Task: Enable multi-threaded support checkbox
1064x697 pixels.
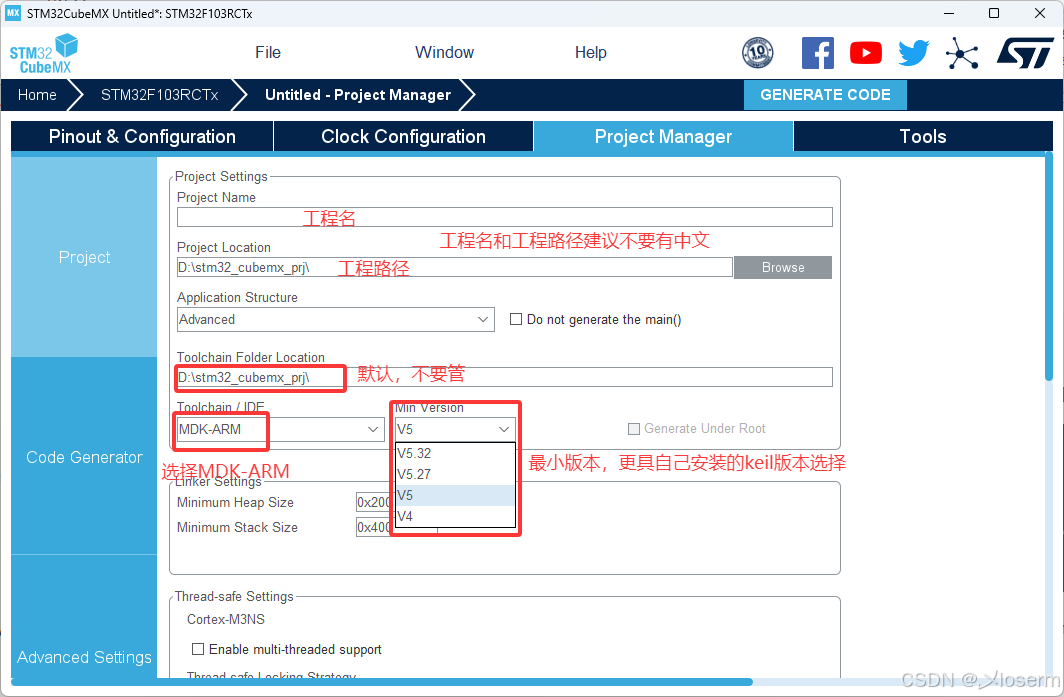Action: click(x=198, y=649)
